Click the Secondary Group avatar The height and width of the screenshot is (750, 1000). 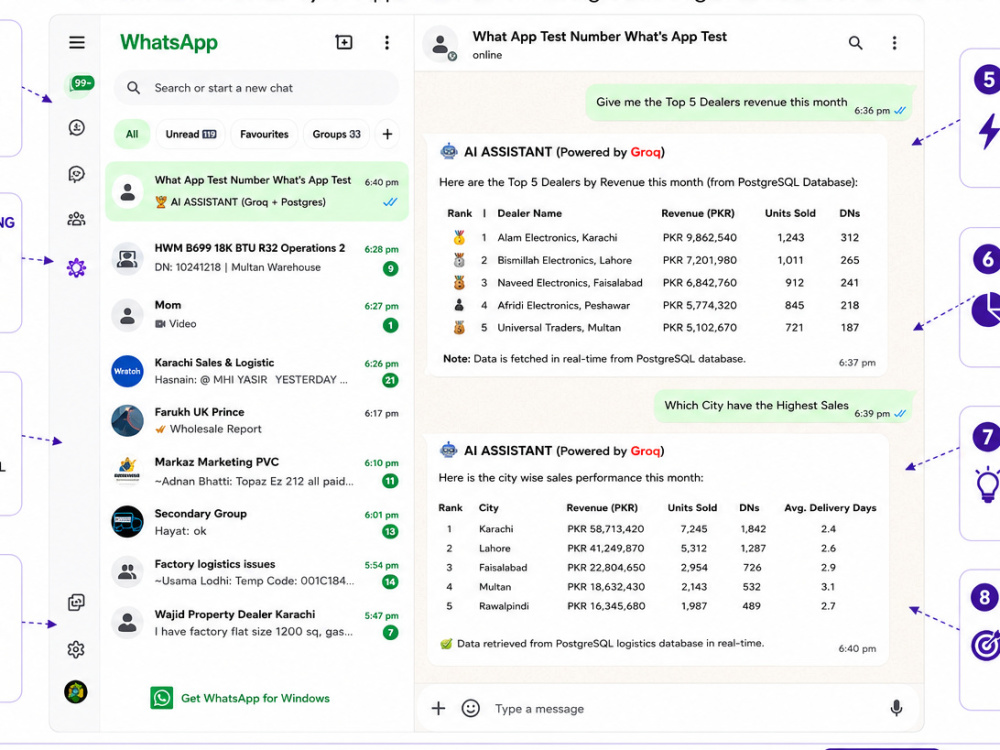click(127, 522)
